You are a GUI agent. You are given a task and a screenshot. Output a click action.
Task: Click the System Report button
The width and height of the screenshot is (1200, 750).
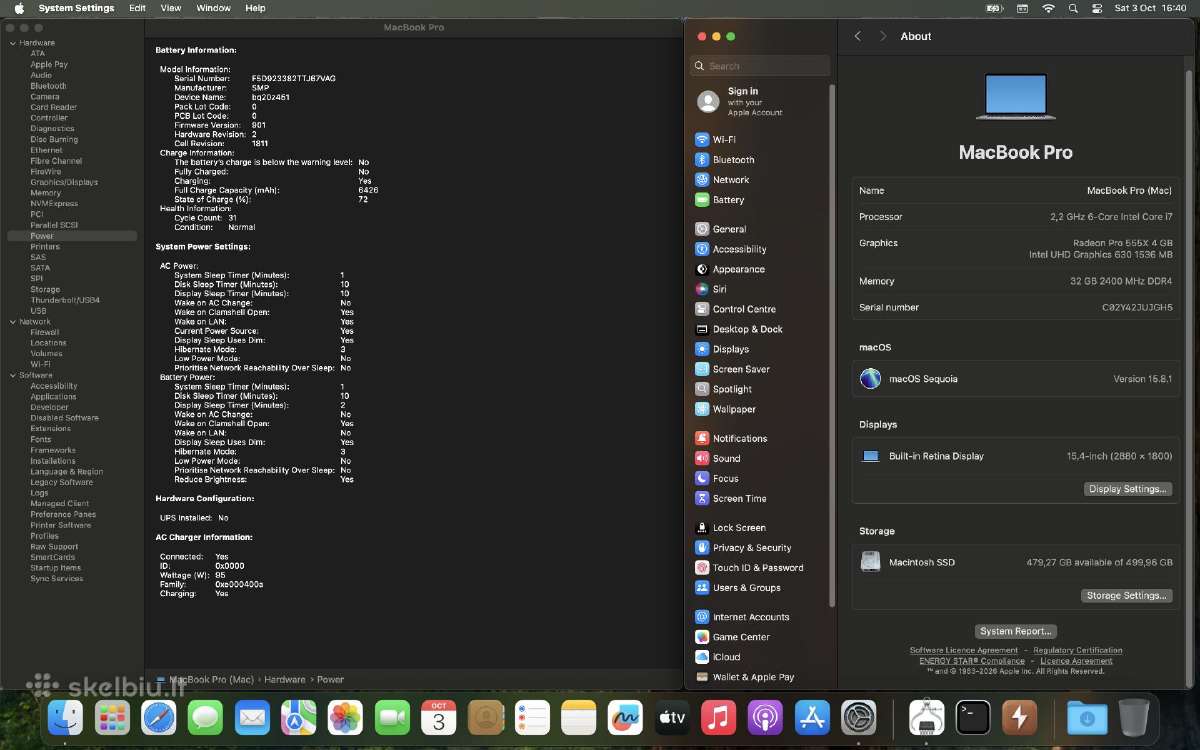click(1016, 631)
